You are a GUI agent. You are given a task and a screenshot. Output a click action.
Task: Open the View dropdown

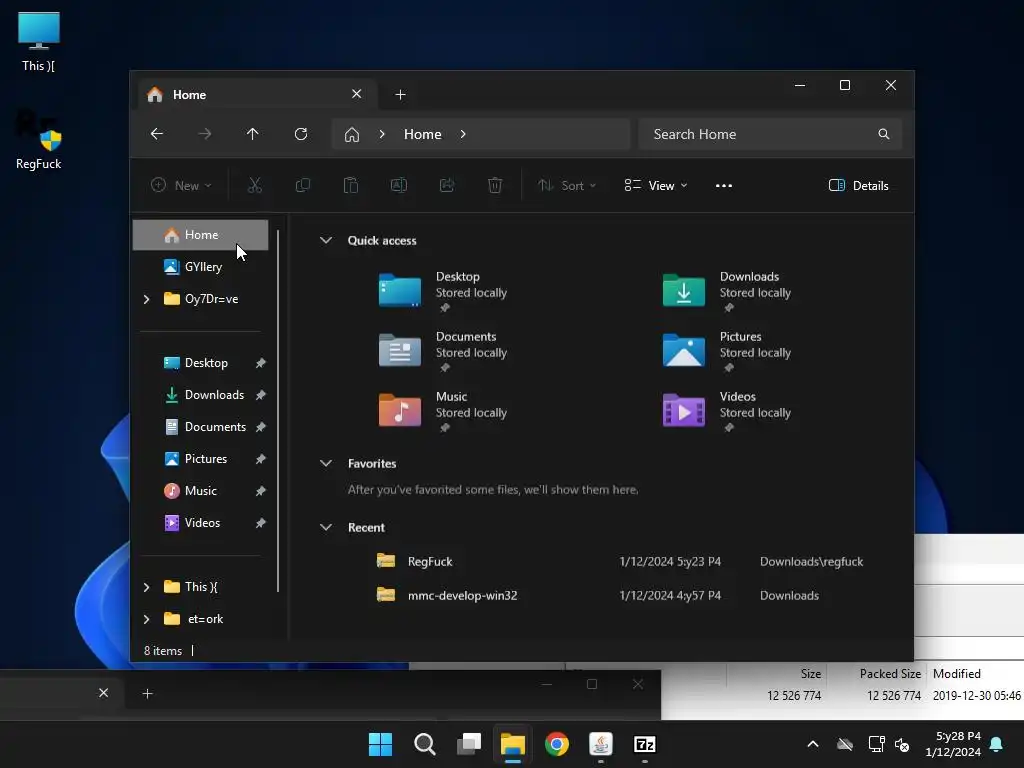(x=656, y=185)
